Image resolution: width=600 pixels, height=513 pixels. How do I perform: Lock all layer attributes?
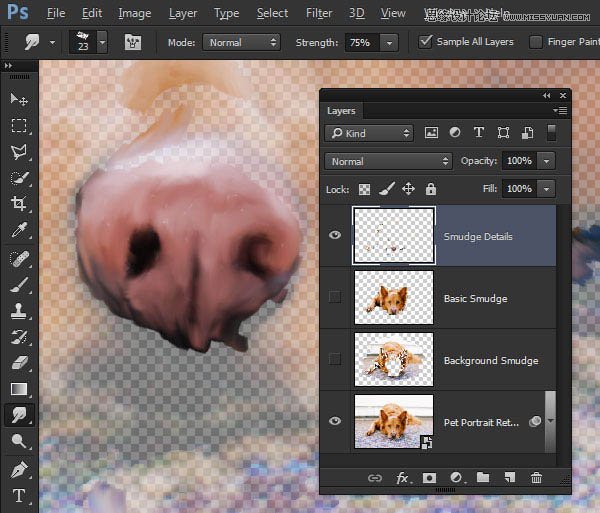(431, 189)
